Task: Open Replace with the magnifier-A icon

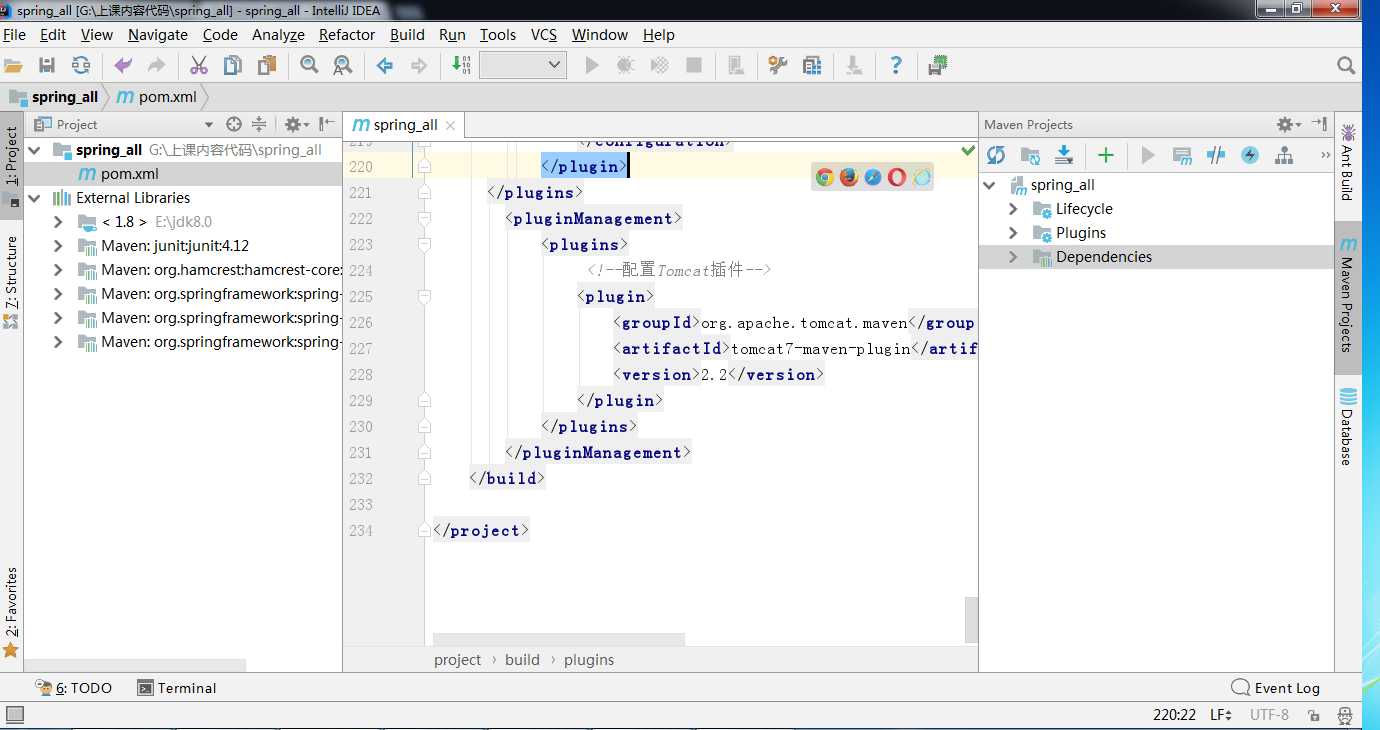Action: (342, 65)
